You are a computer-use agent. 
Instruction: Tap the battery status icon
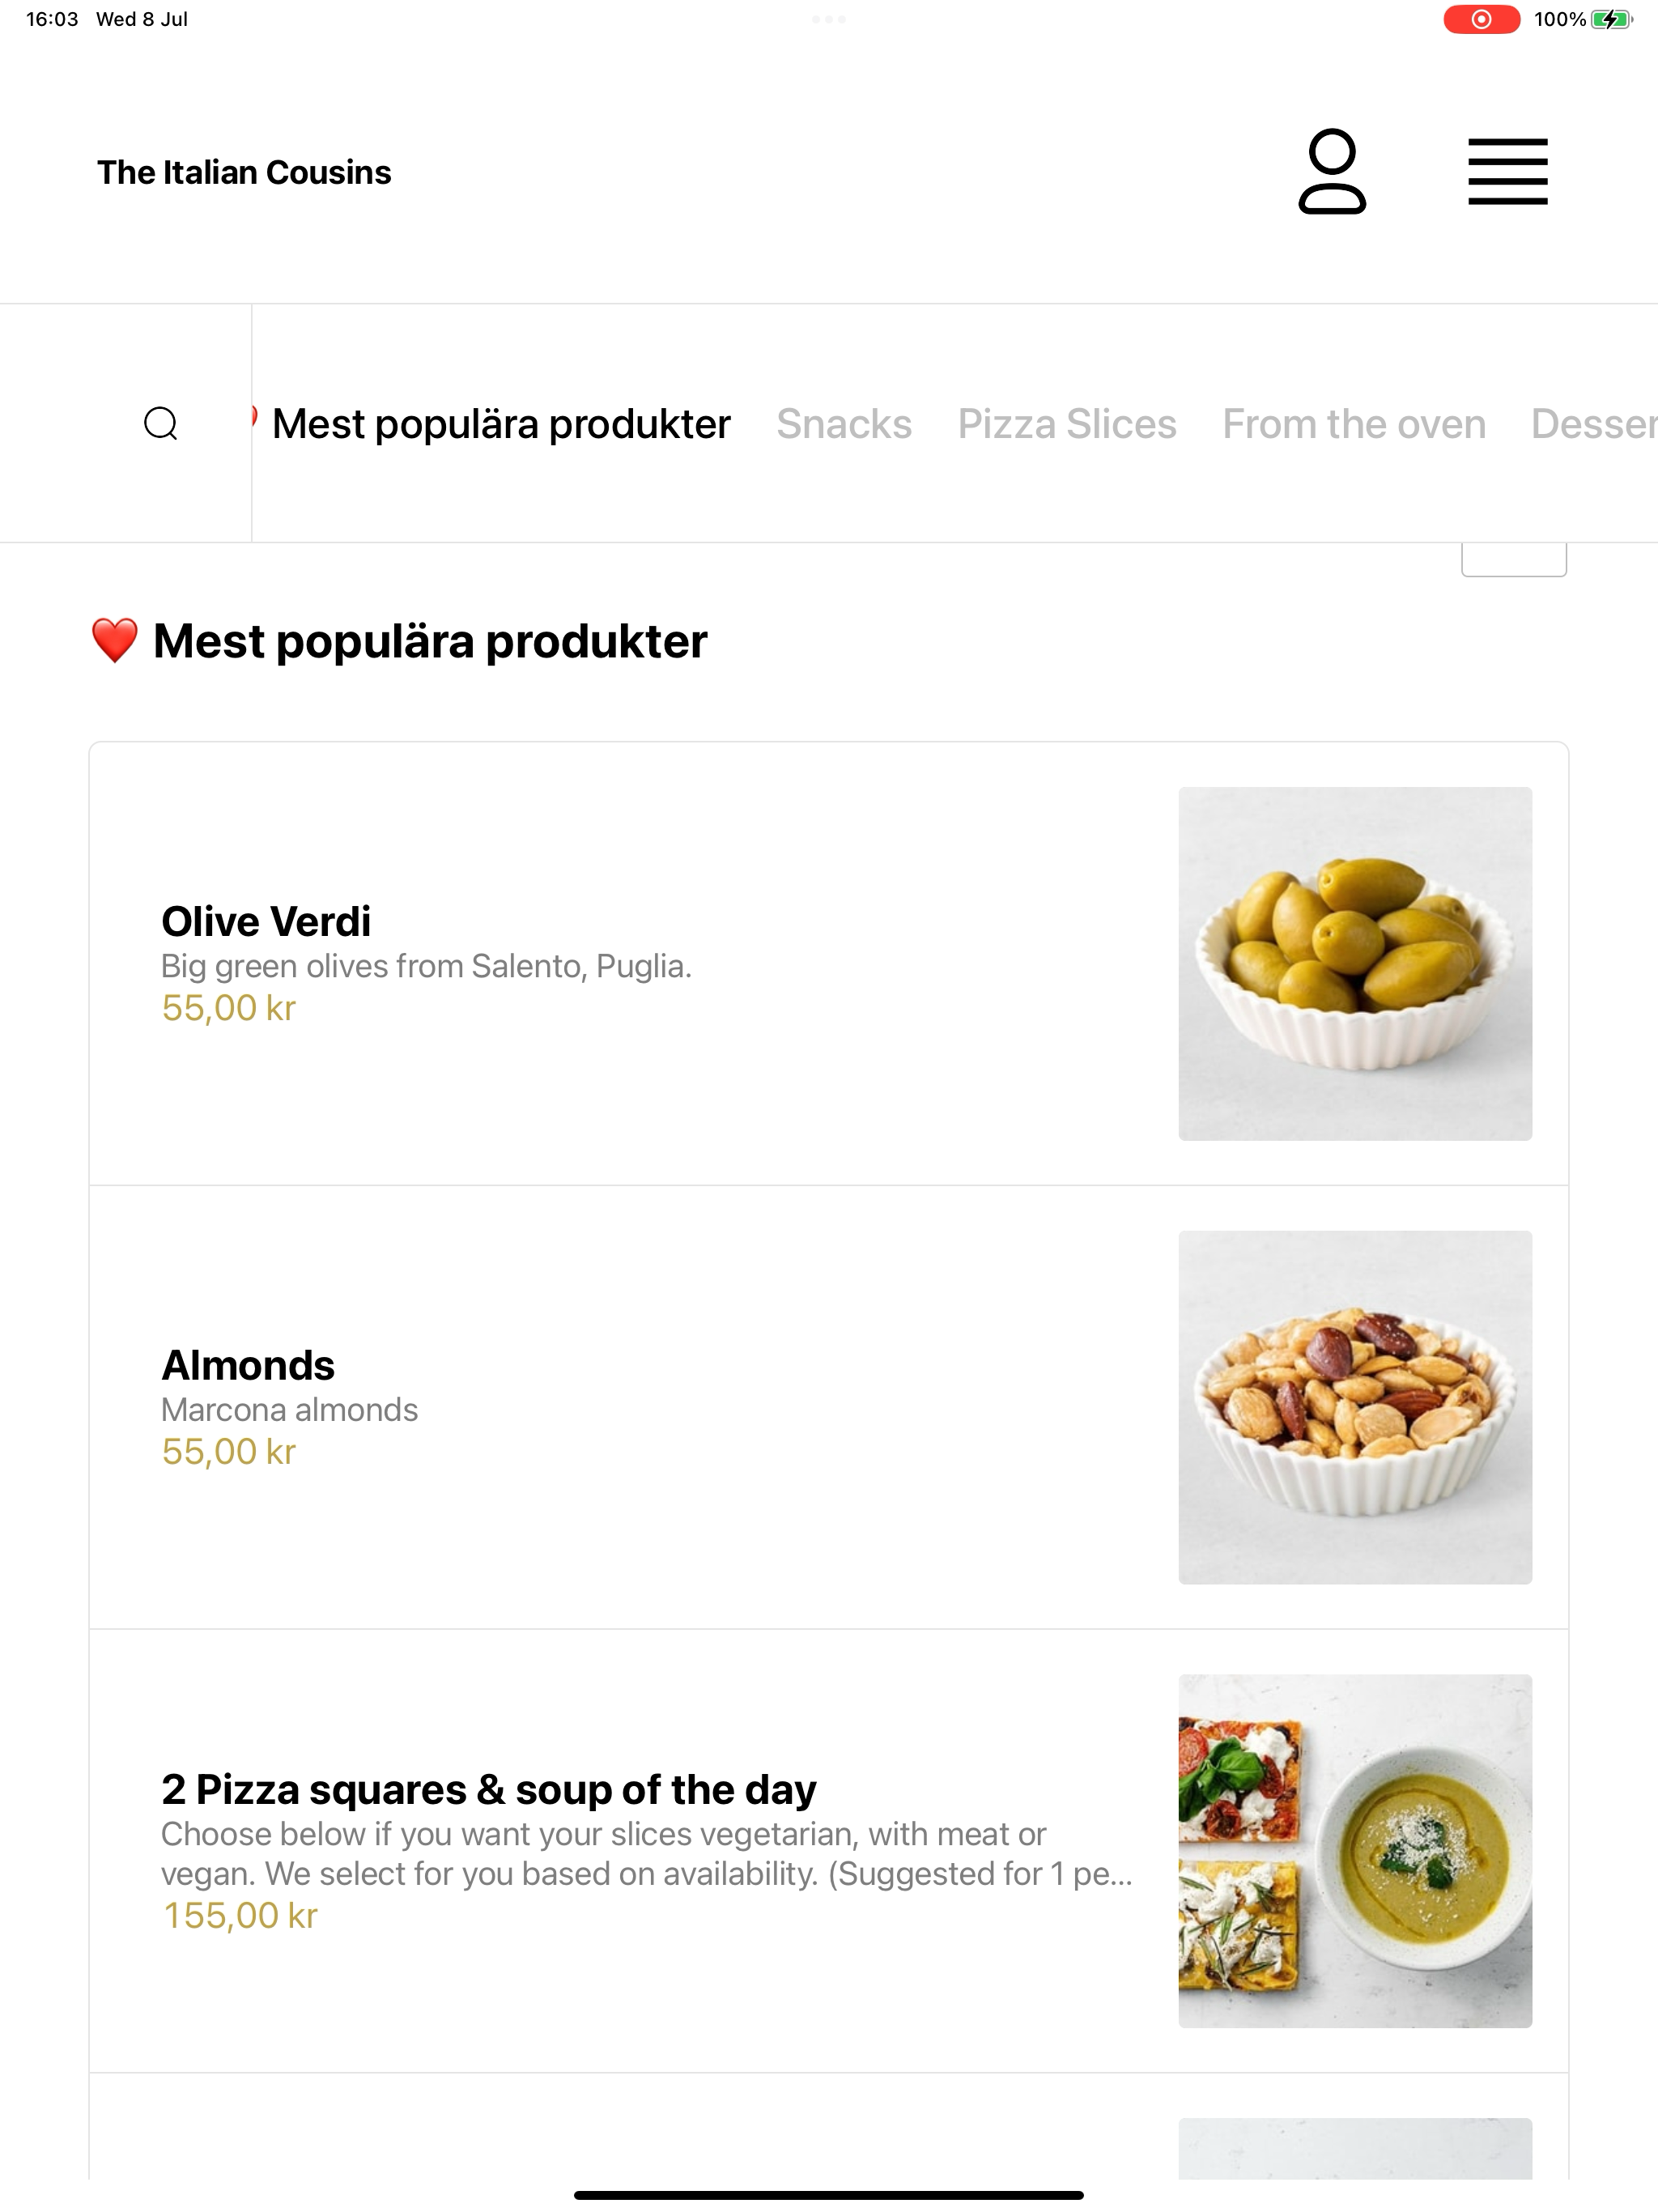1611,19
